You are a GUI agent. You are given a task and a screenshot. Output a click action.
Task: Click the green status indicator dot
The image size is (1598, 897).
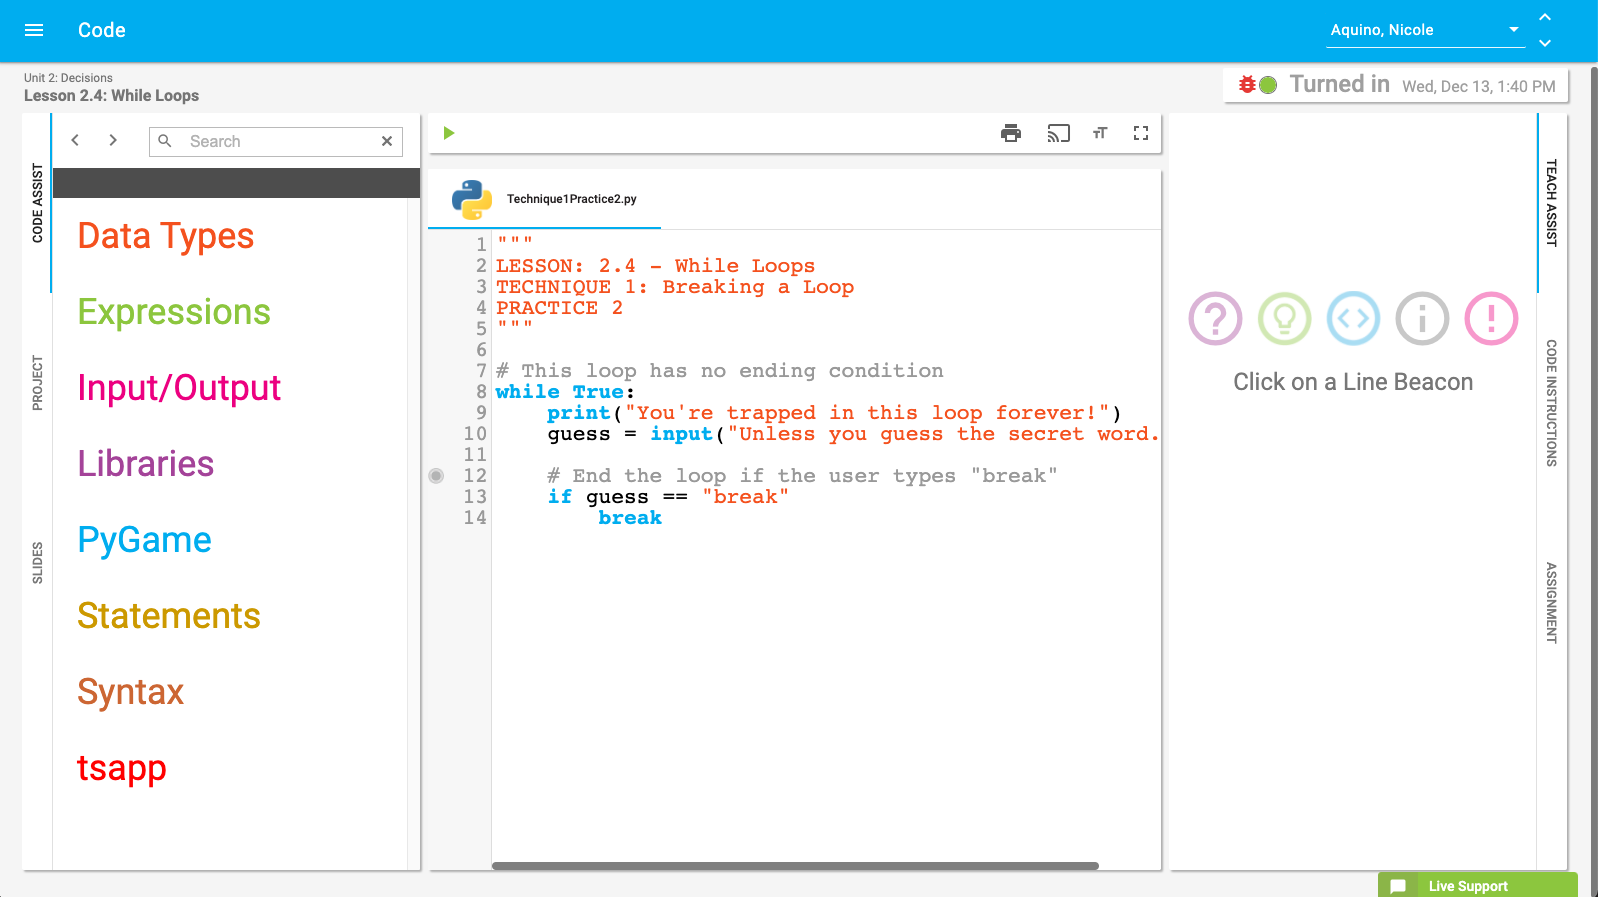tap(1268, 85)
